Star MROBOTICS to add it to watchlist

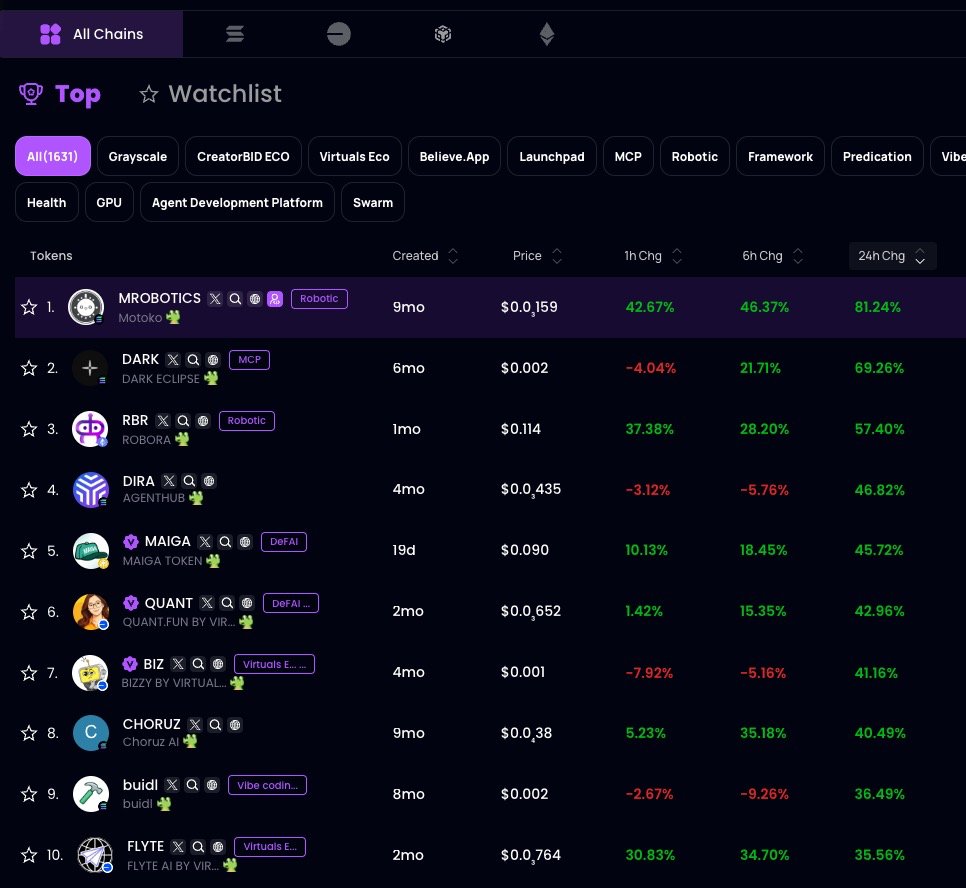[x=29, y=307]
